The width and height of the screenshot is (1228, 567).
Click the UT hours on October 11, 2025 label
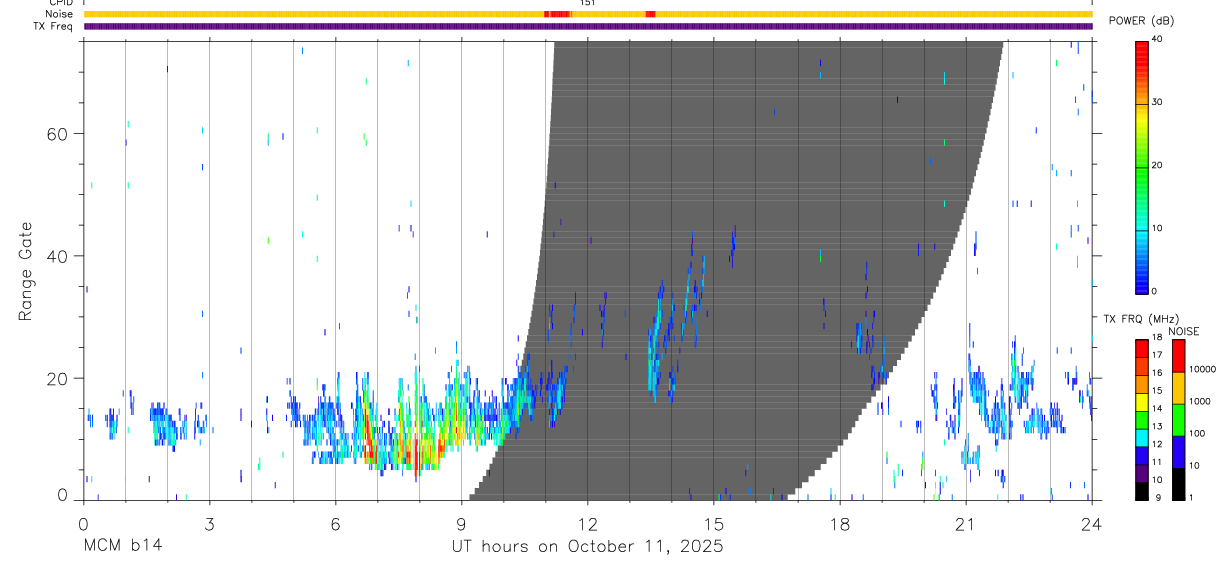tap(588, 547)
